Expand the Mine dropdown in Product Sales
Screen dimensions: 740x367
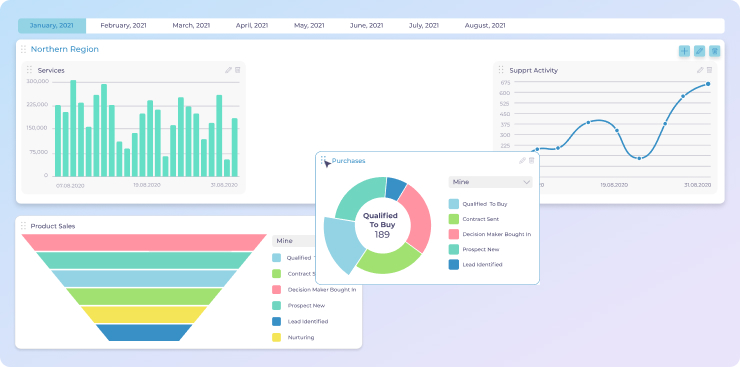[x=294, y=241]
